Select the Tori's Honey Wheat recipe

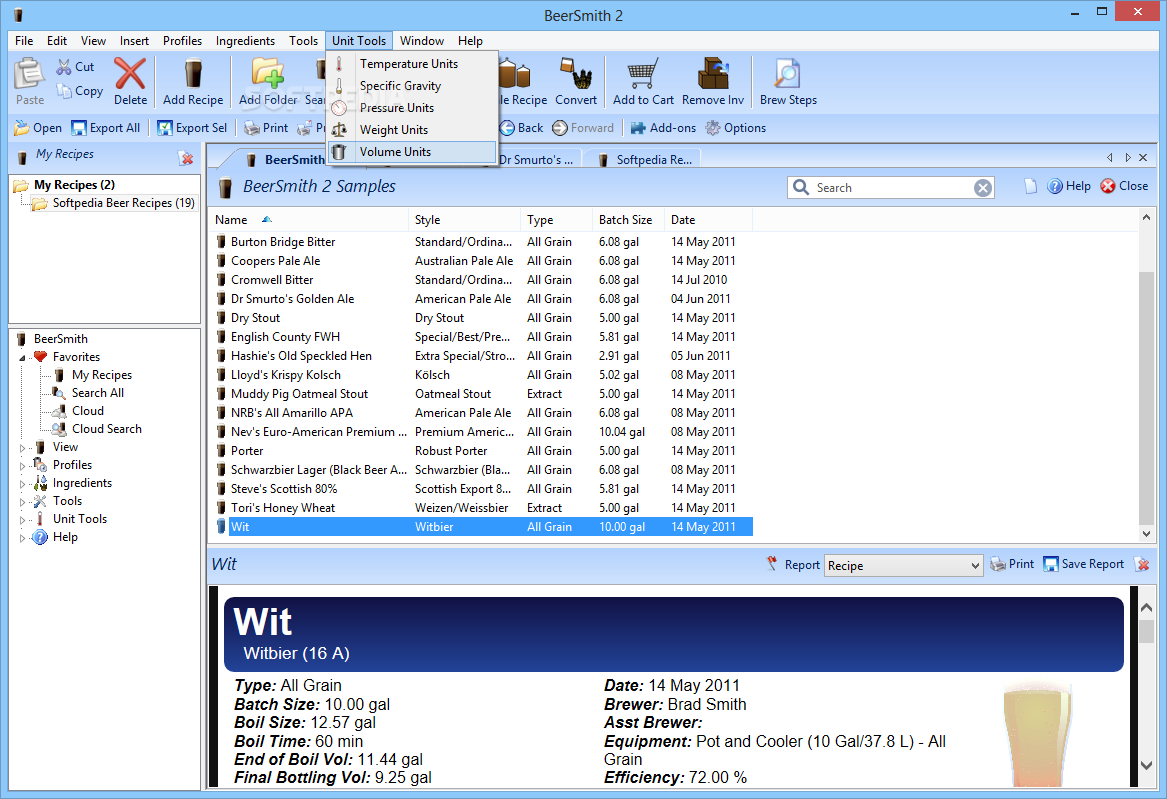pyautogui.click(x=483, y=508)
